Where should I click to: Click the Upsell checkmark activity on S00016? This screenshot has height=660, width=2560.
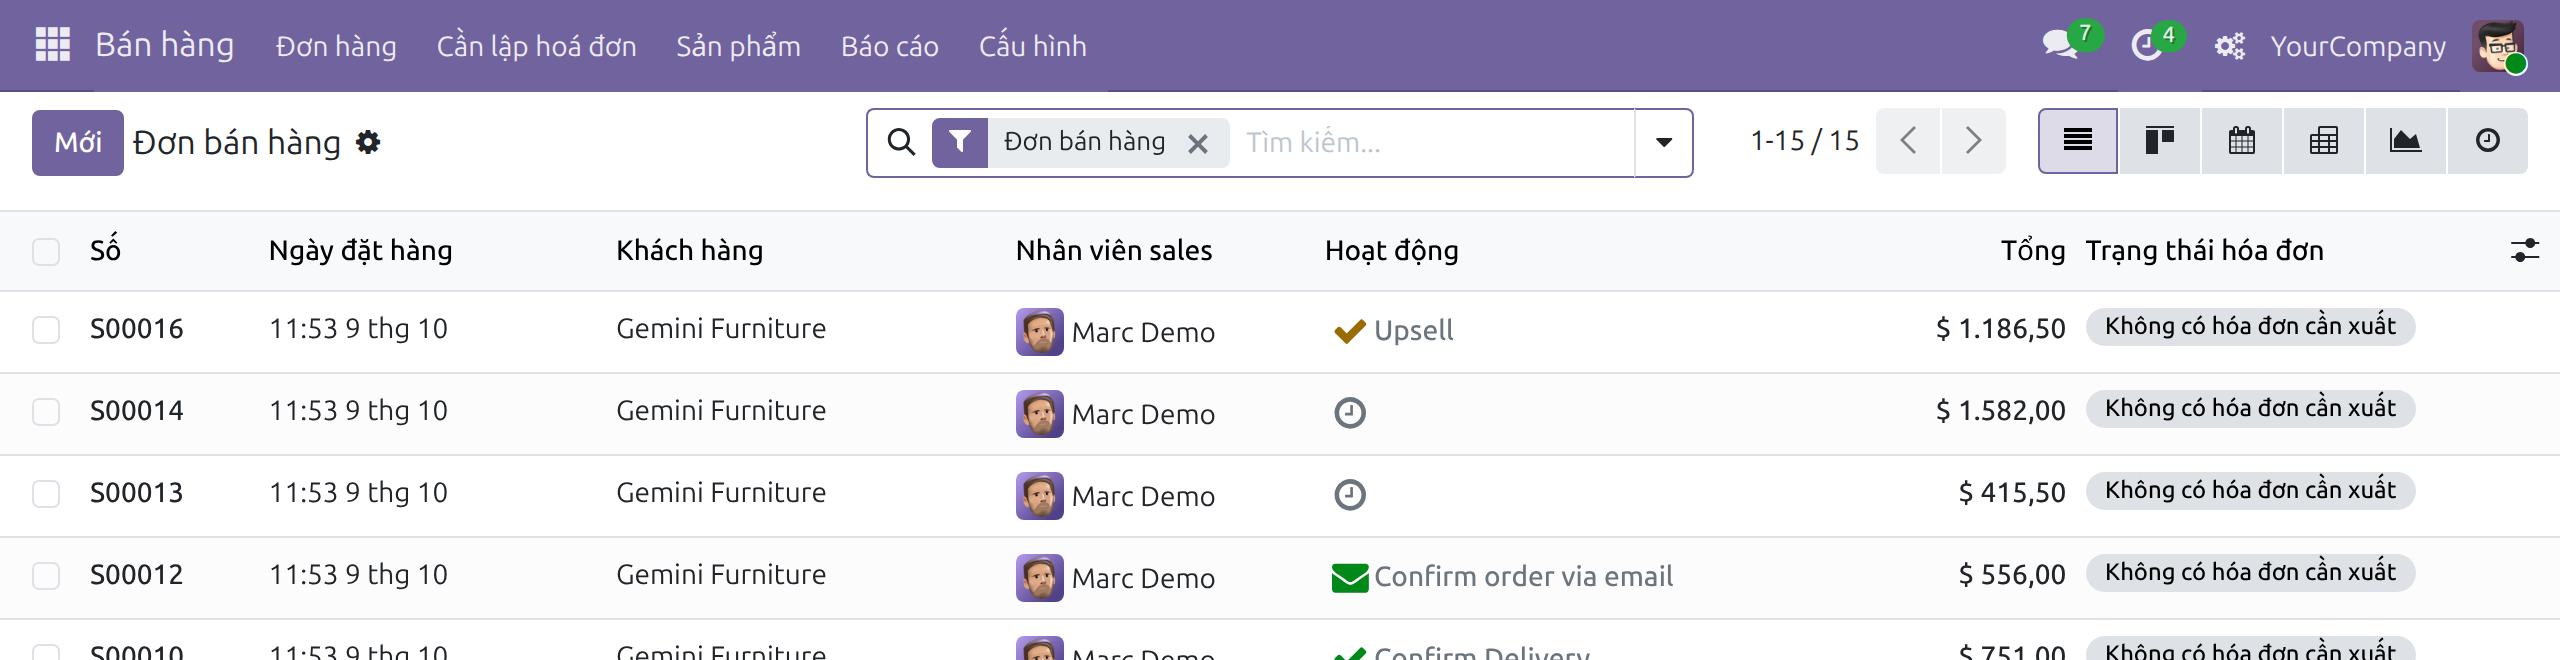point(1350,331)
